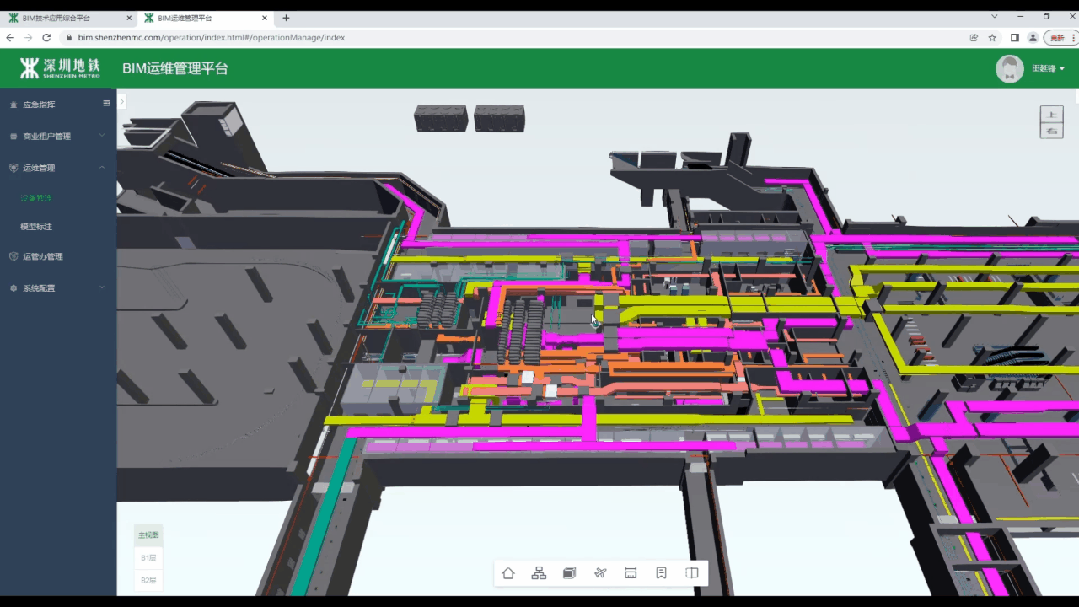This screenshot has width=1079, height=607.
Task: Toggle the browser side panel icon
Action: pyautogui.click(x=1014, y=37)
